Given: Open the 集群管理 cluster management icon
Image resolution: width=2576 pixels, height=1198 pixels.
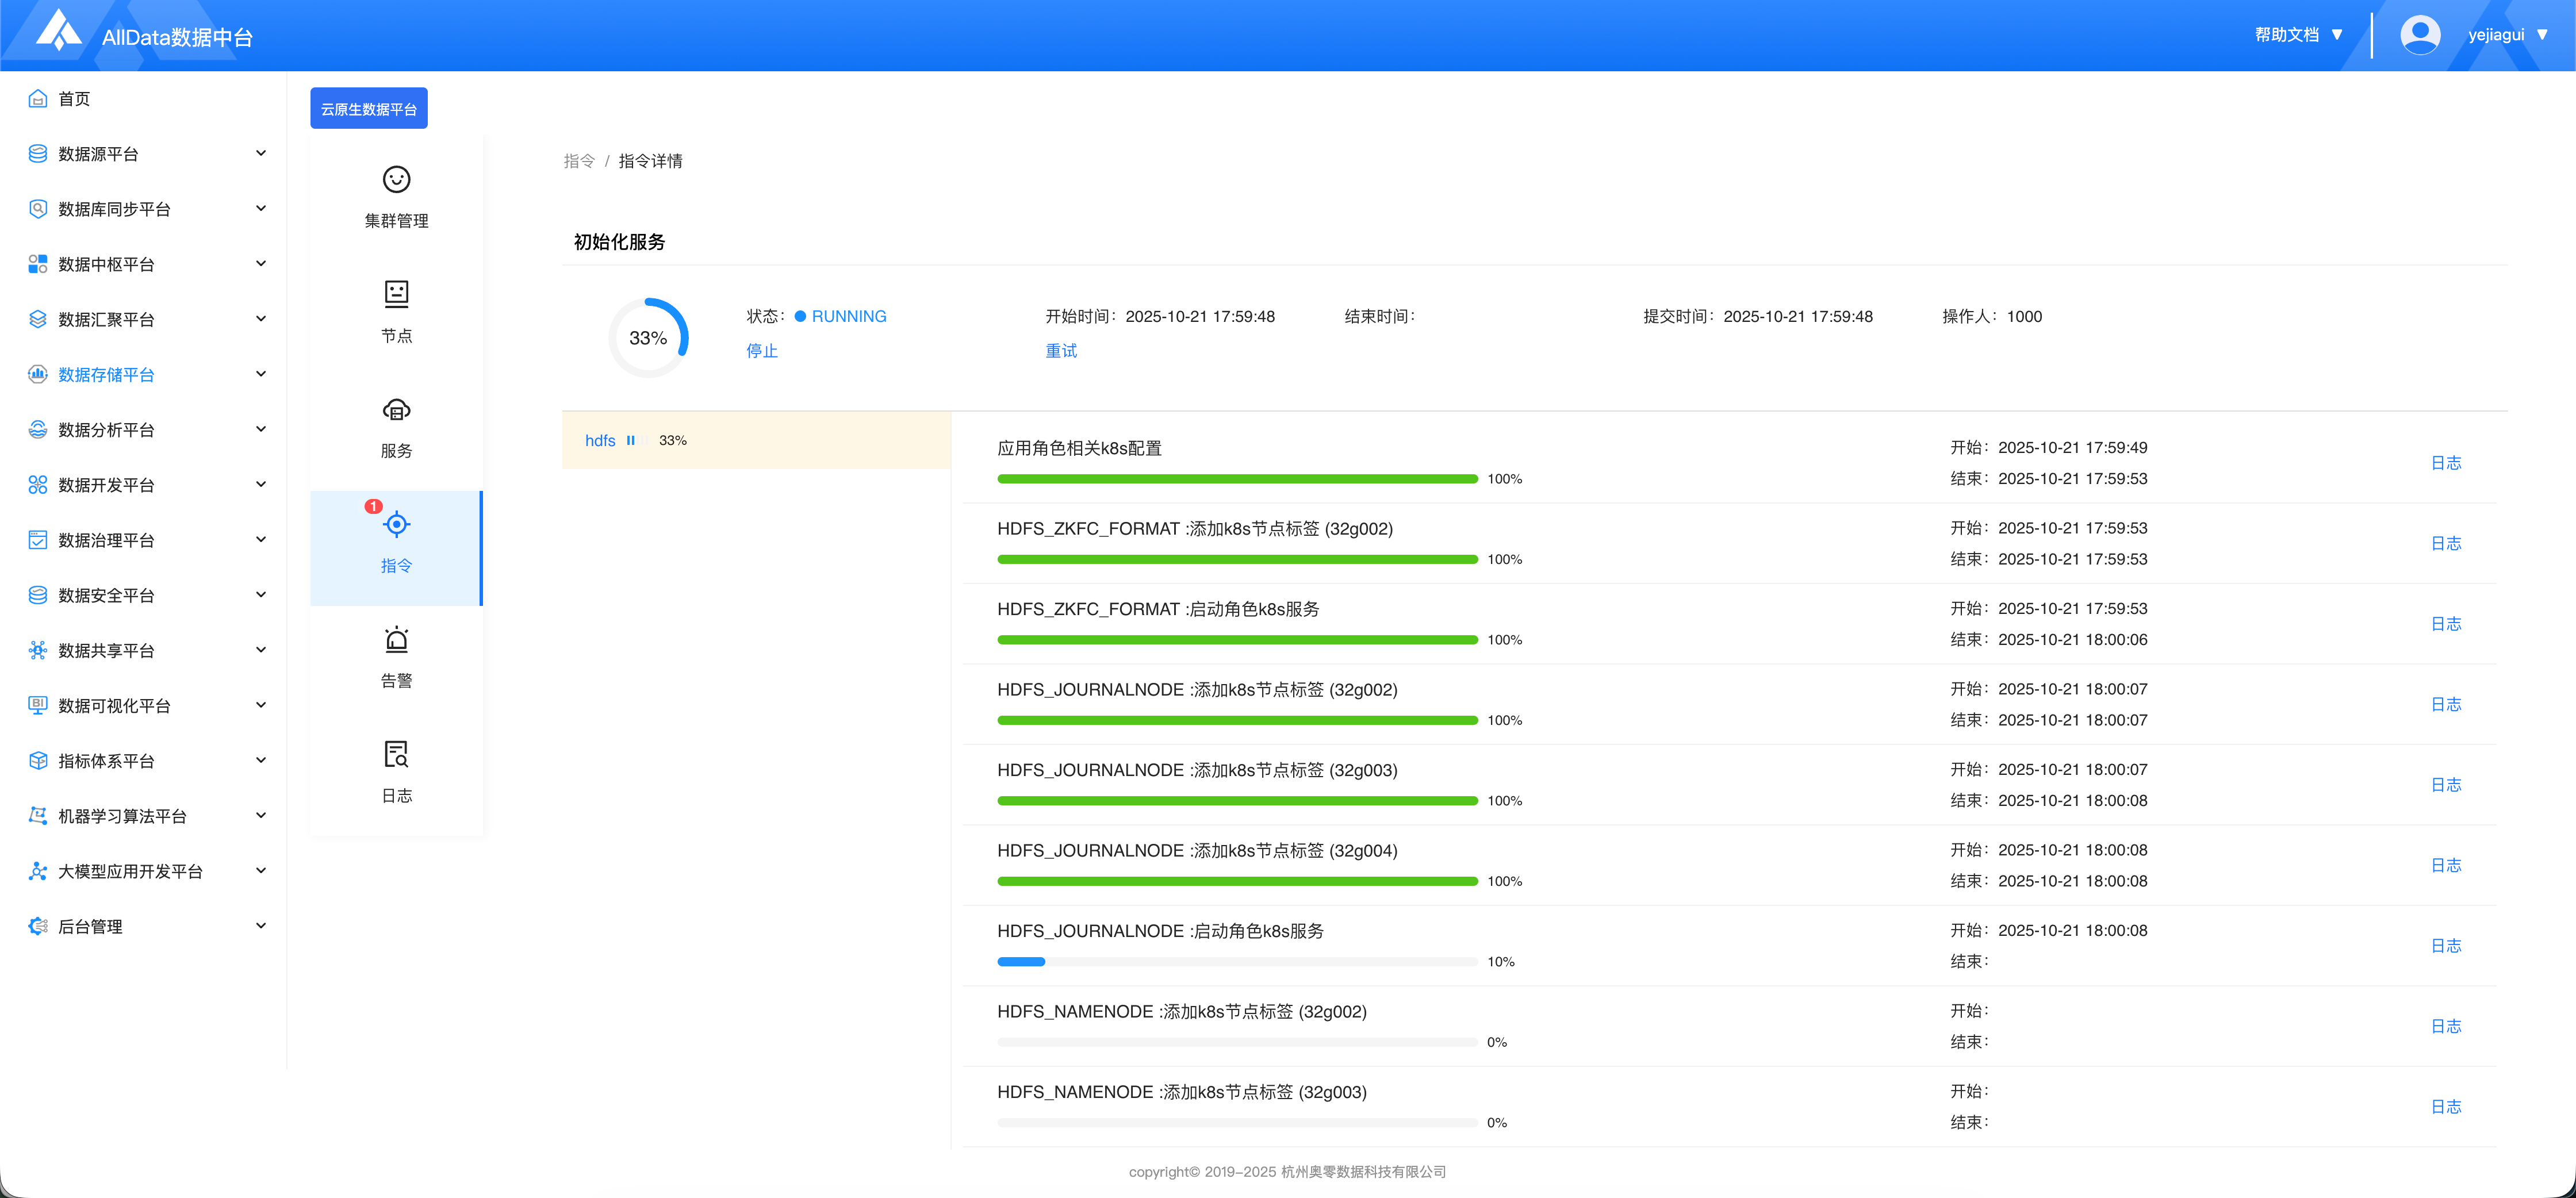Looking at the screenshot, I should [x=396, y=180].
